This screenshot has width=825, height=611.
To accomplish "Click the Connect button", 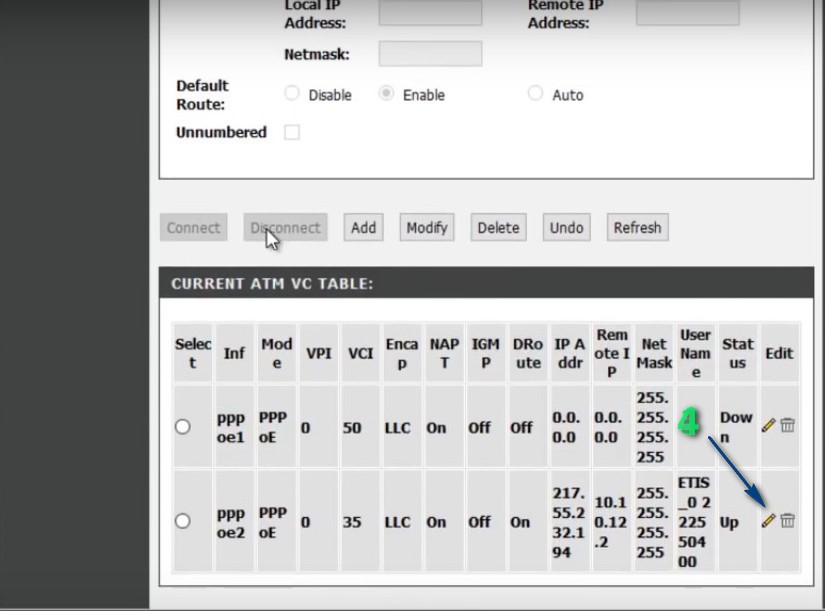I will [x=194, y=227].
